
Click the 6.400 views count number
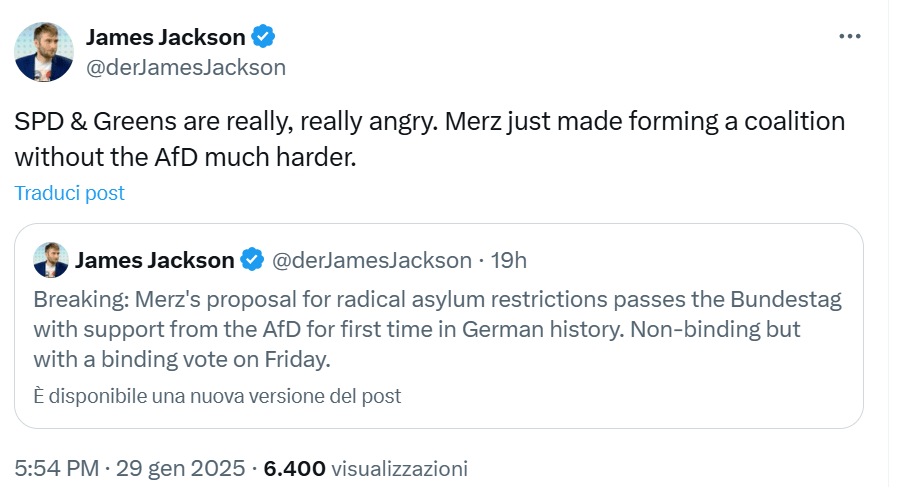(294, 467)
